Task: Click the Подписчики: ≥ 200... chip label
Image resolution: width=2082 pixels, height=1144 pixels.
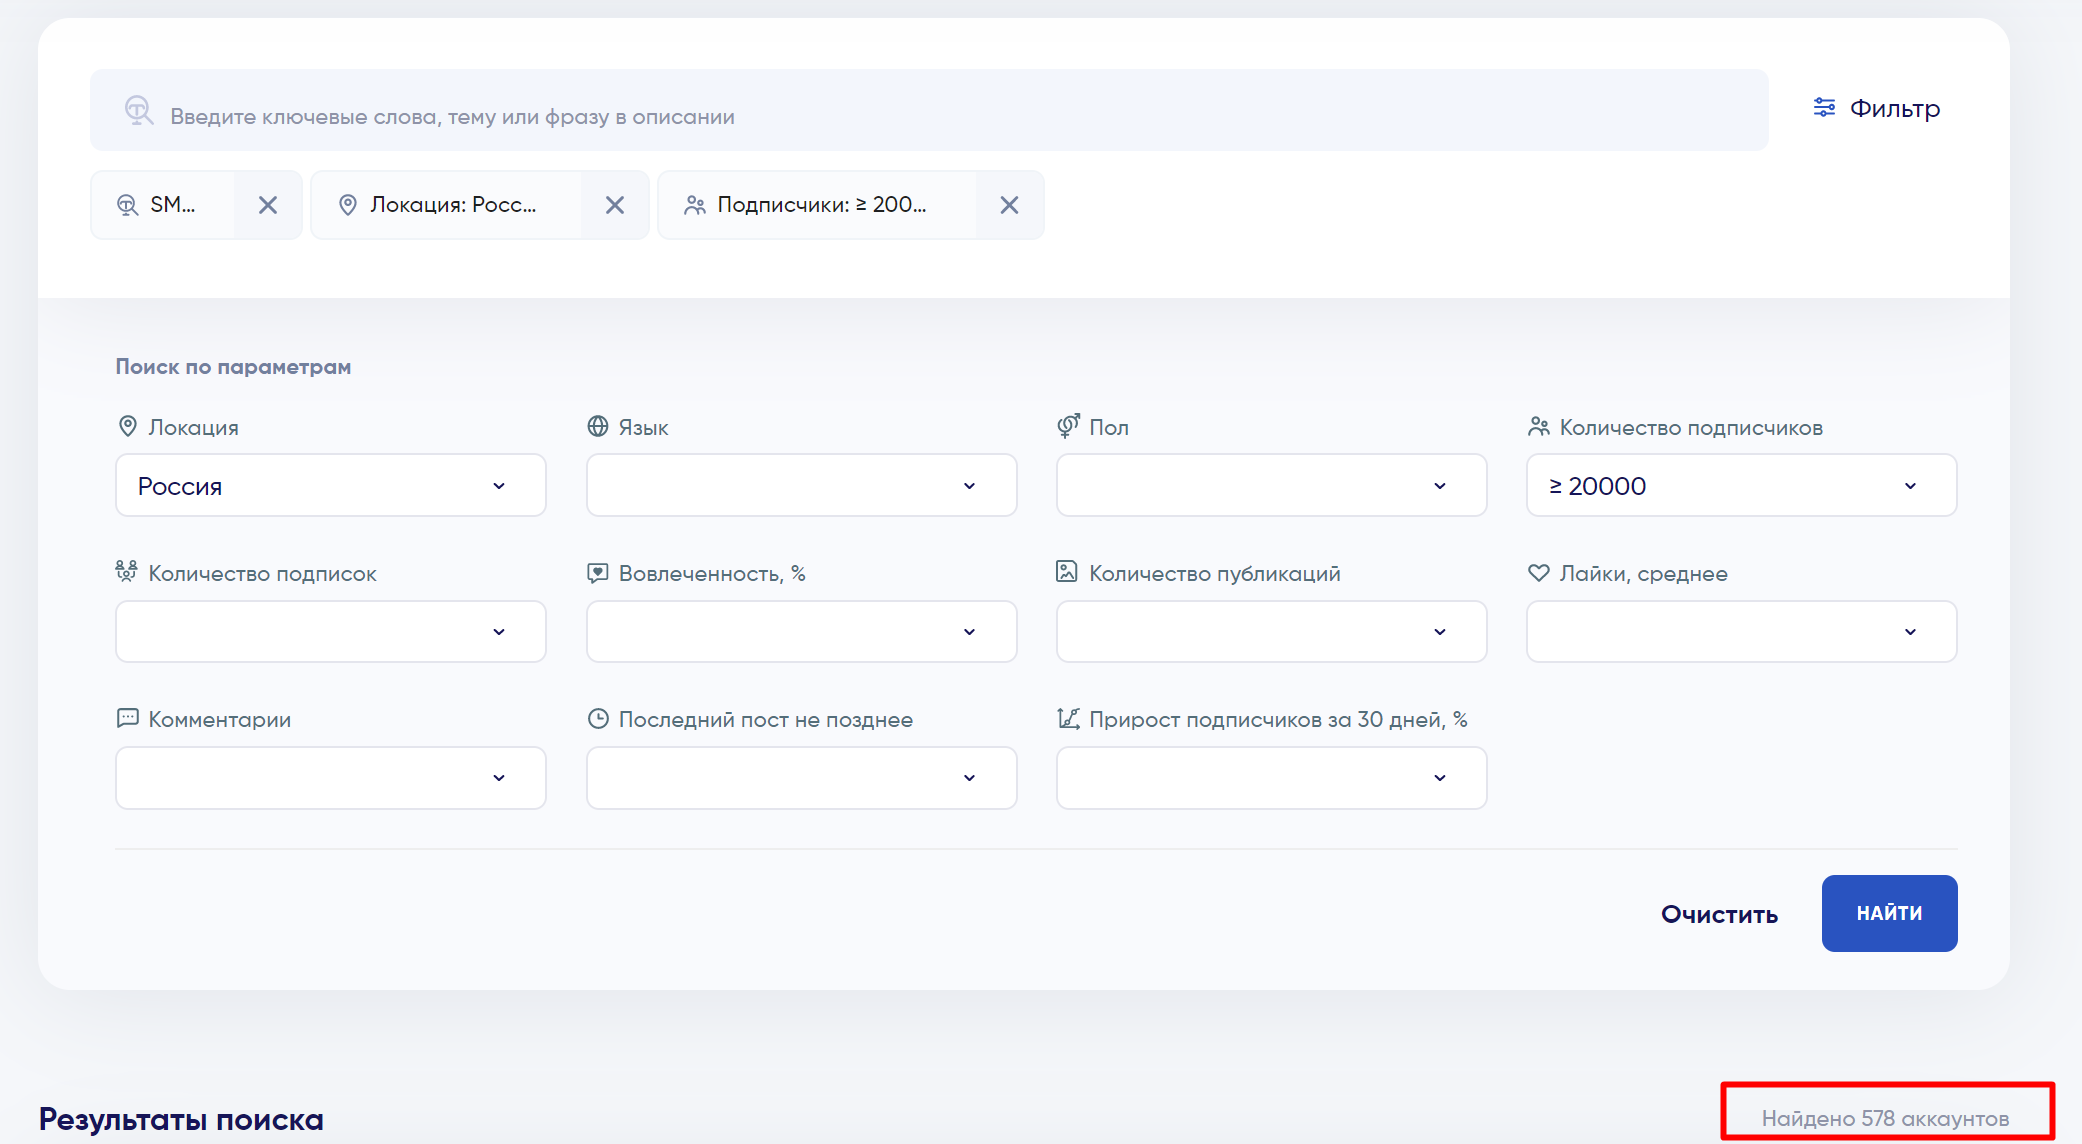Action: [822, 205]
